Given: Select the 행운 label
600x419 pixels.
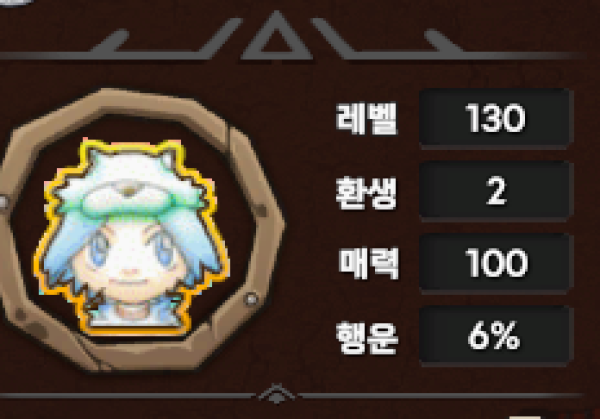Looking at the screenshot, I should point(367,337).
